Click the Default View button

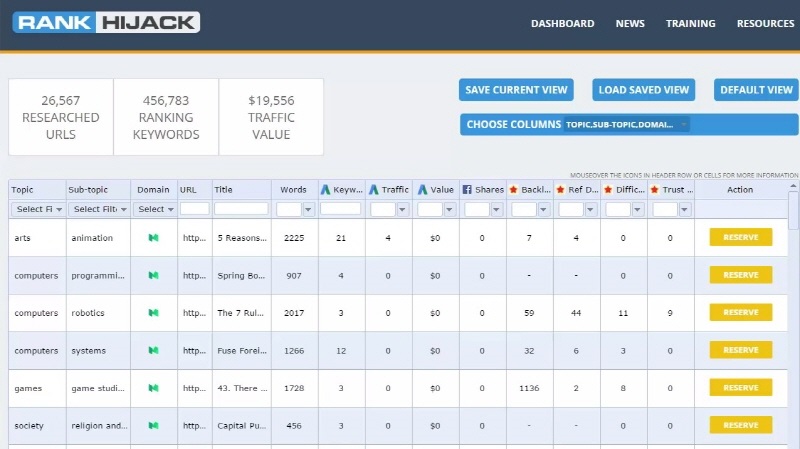tap(756, 90)
